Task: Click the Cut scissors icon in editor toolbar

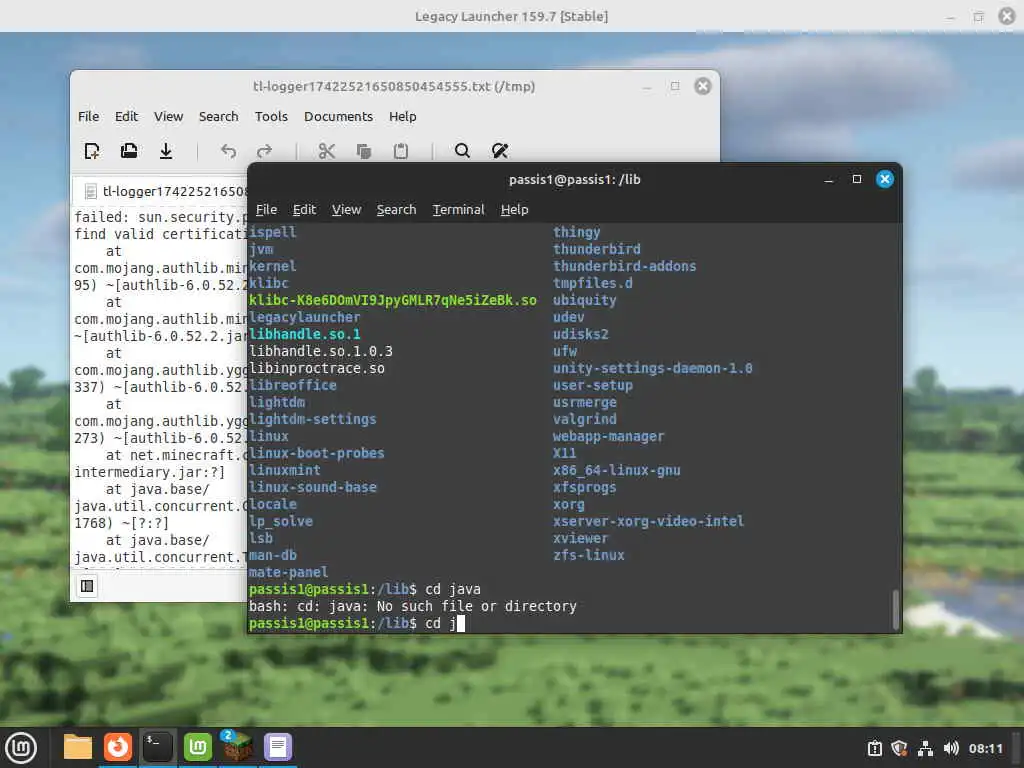Action: pos(327,152)
